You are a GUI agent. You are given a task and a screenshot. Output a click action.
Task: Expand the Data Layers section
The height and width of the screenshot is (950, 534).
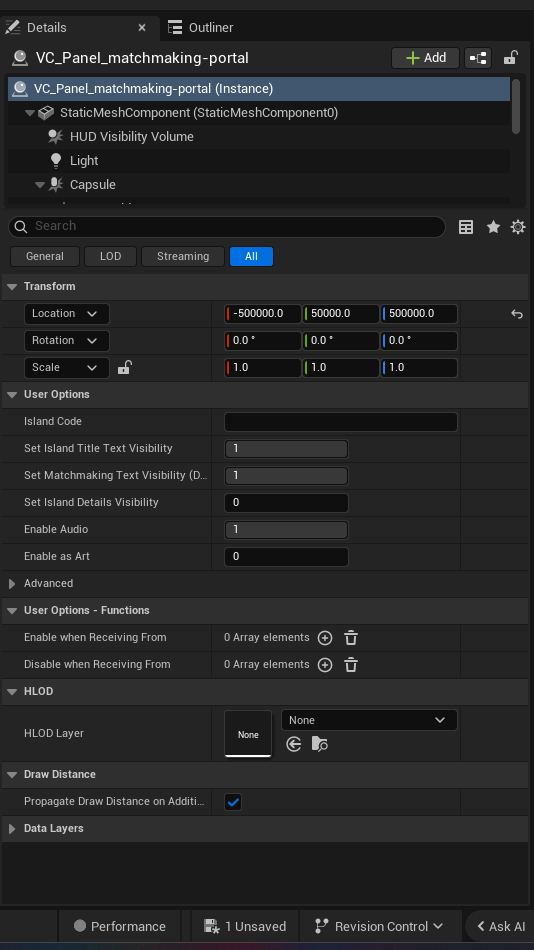coord(12,829)
